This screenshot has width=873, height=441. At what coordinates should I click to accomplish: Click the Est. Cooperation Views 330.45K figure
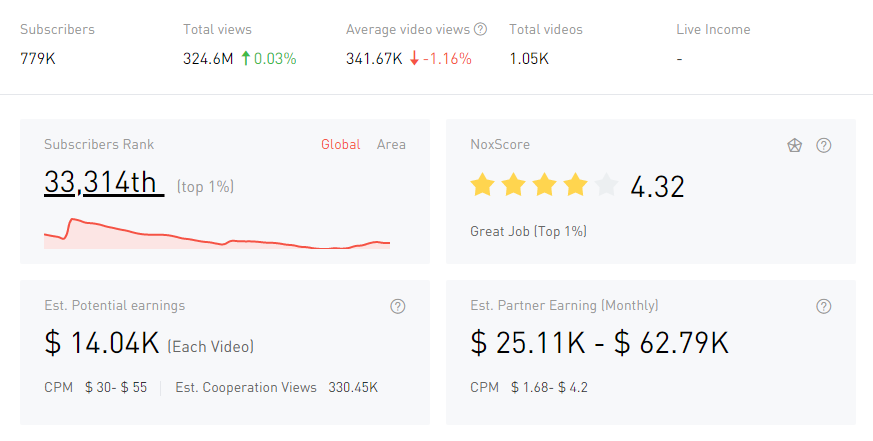pos(353,387)
